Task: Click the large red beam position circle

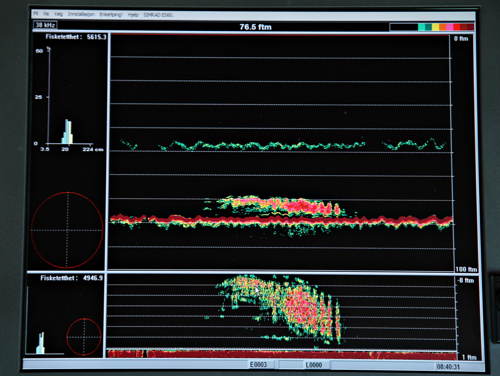Action: (x=67, y=230)
